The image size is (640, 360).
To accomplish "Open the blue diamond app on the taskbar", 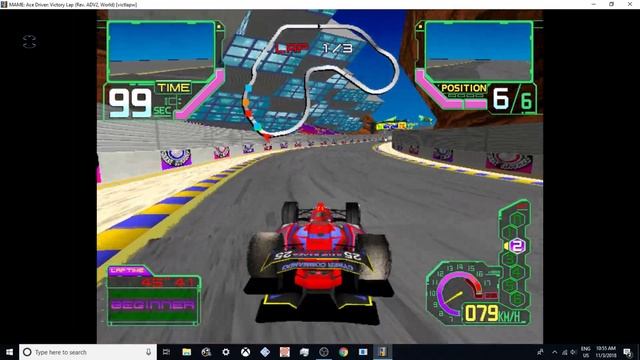I will (x=265, y=352).
